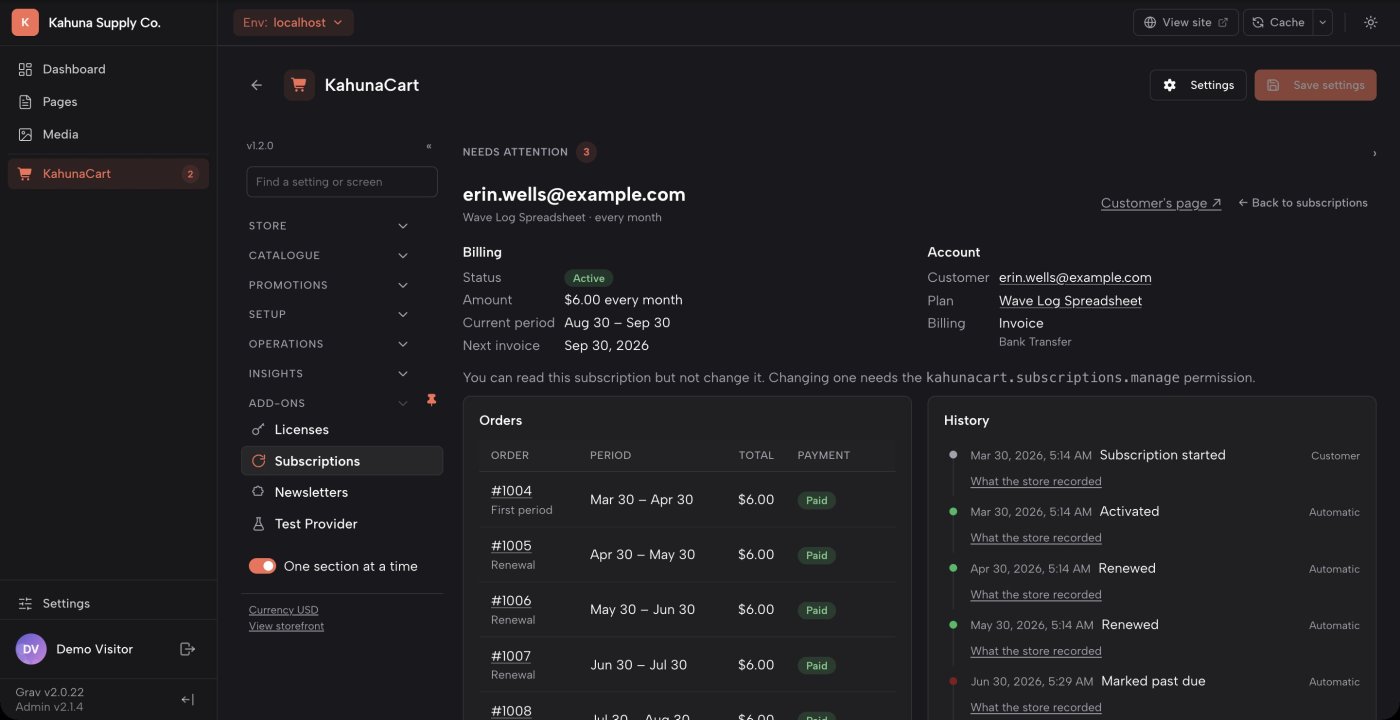Select the Licenses add-on item
The width and height of the screenshot is (1400, 720).
click(342, 430)
